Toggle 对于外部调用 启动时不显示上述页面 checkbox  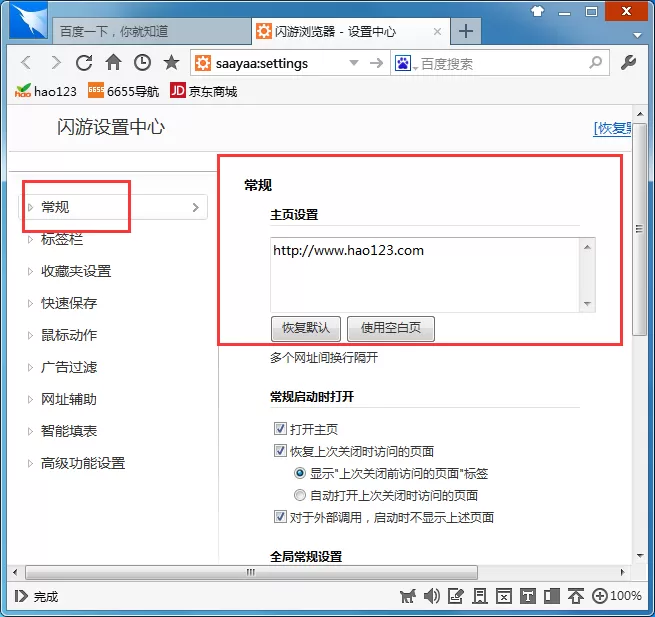click(x=280, y=517)
